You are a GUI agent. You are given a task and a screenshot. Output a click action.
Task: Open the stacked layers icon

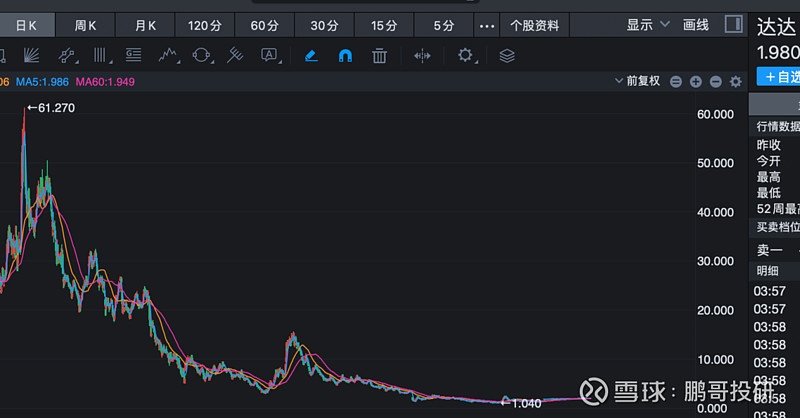coord(507,56)
